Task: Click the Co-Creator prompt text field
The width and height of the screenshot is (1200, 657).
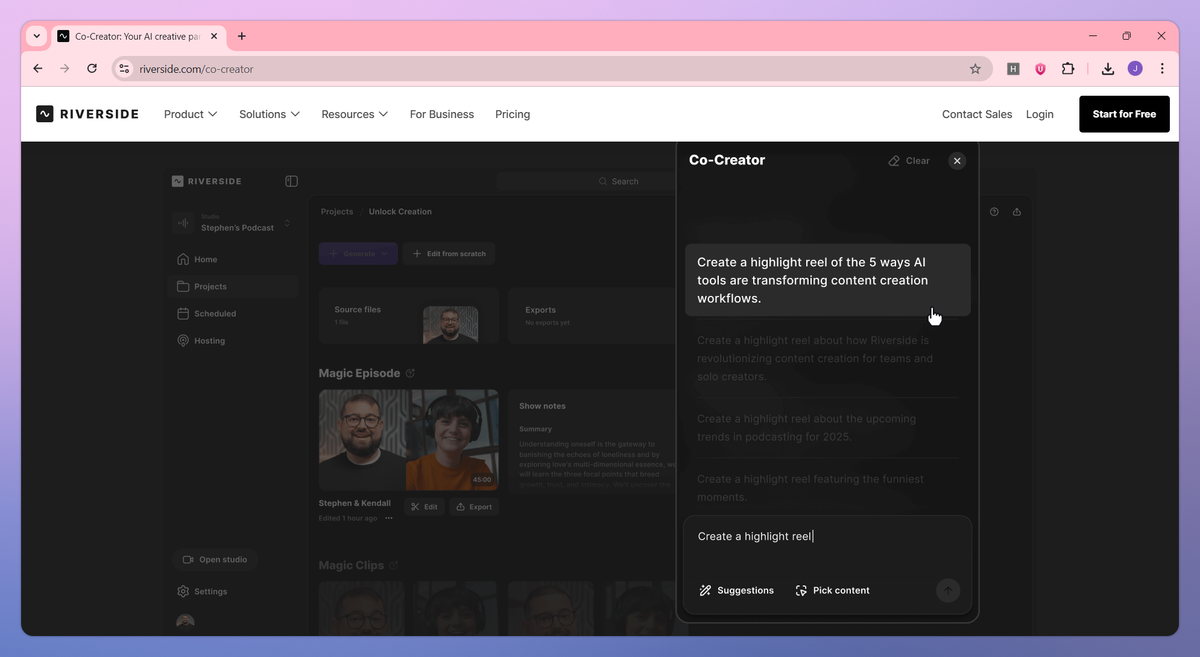Action: point(828,537)
